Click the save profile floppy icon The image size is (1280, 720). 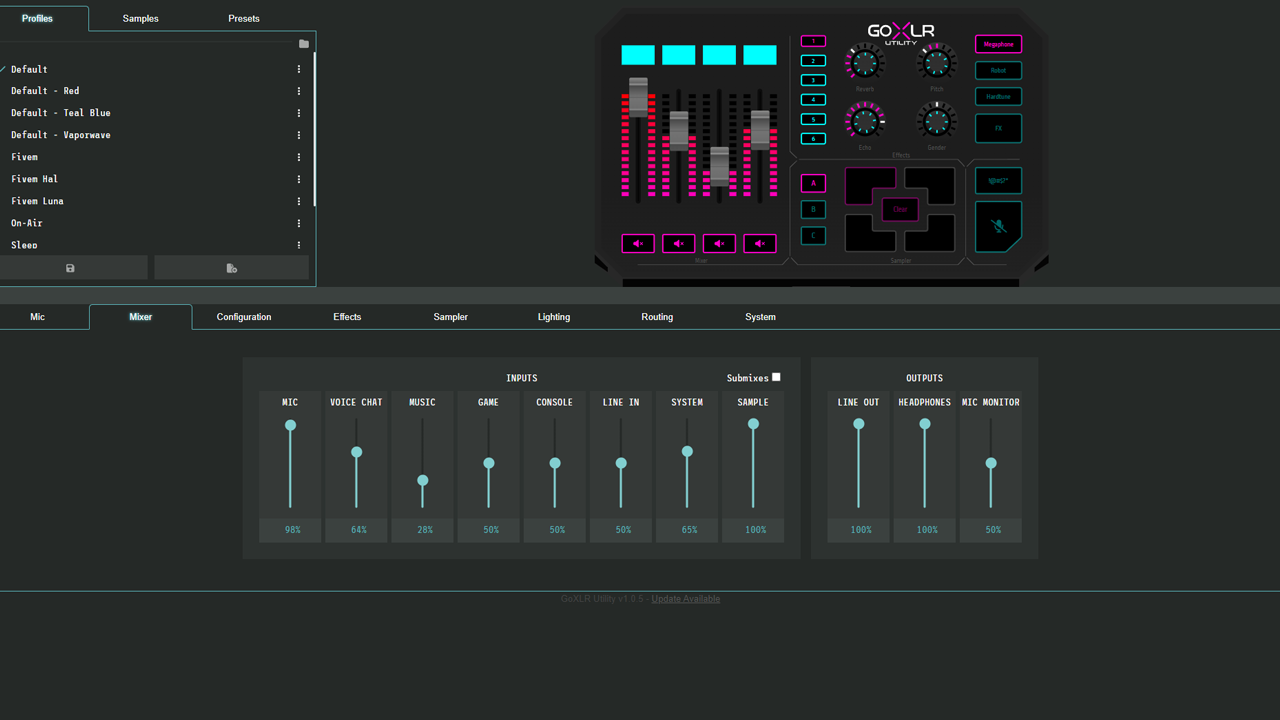point(70,268)
